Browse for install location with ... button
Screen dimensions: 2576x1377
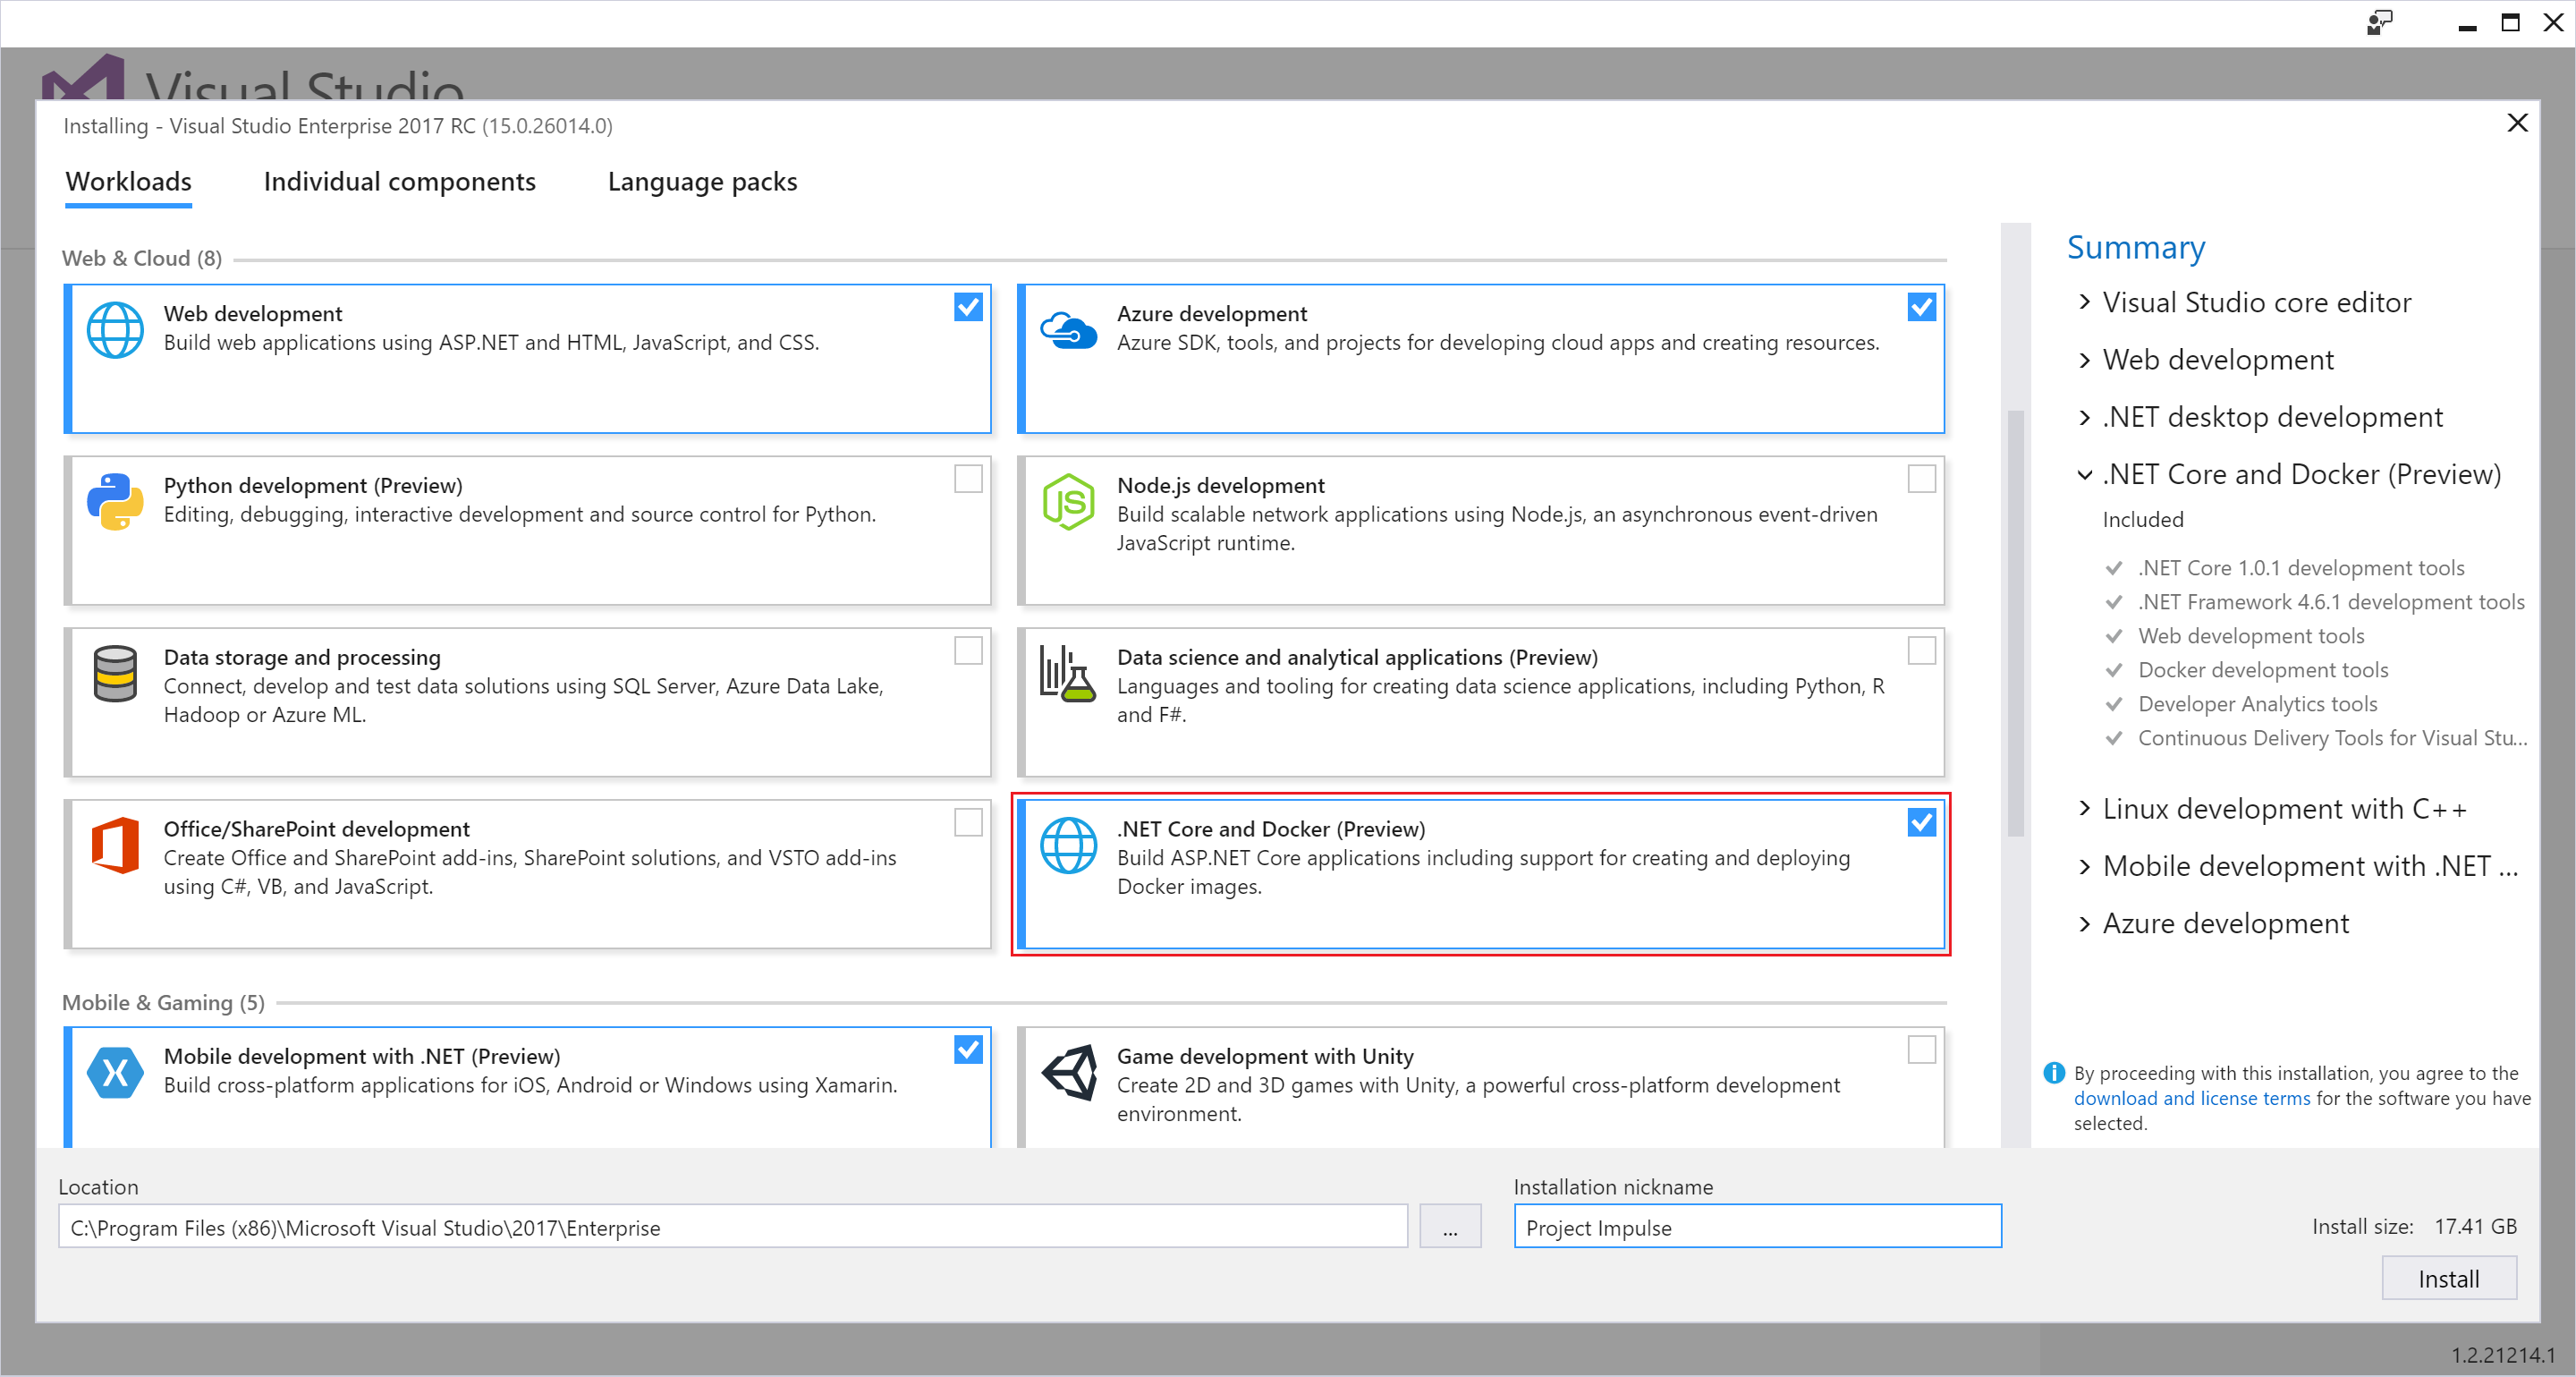(1449, 1227)
